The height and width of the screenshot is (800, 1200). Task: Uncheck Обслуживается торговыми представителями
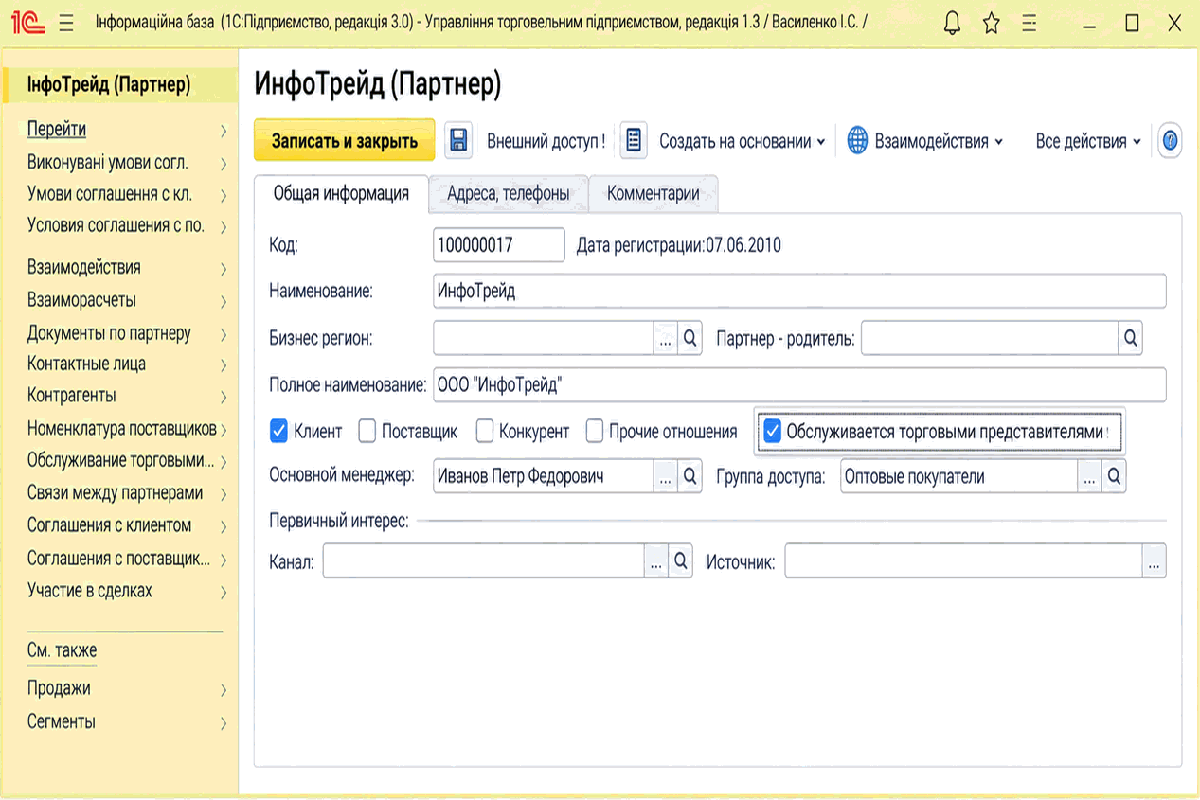[771, 431]
